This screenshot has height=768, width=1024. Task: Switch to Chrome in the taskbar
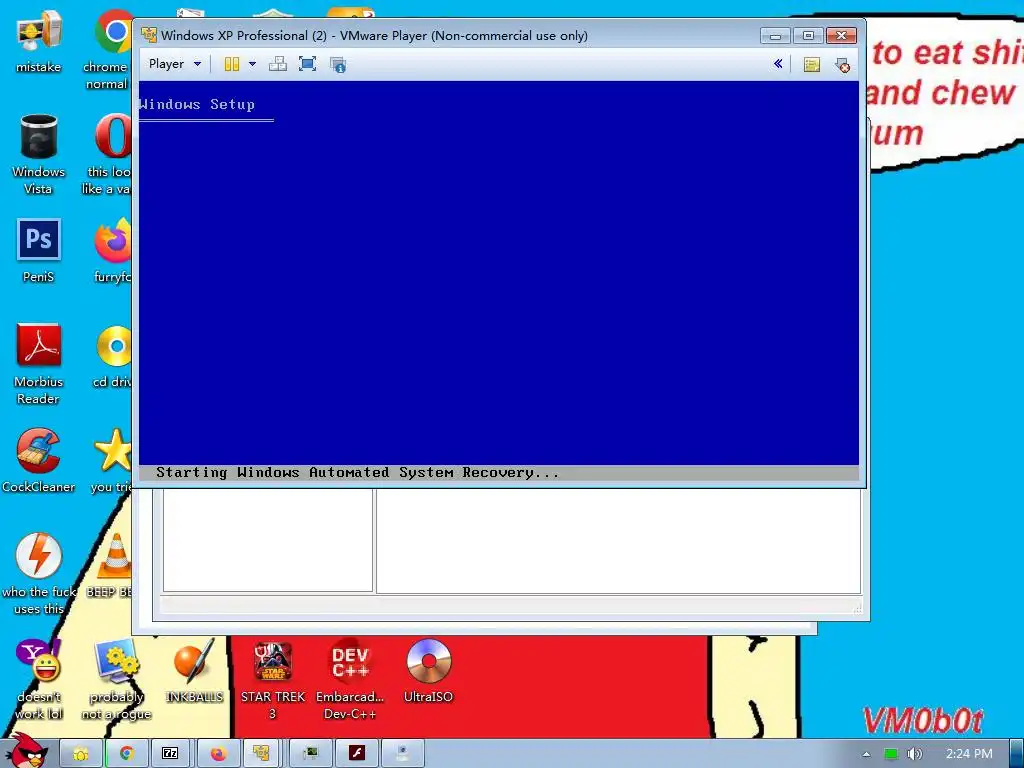126,754
